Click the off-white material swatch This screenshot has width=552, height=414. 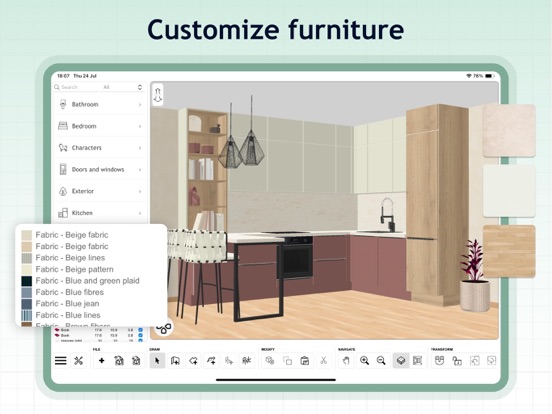(509, 191)
